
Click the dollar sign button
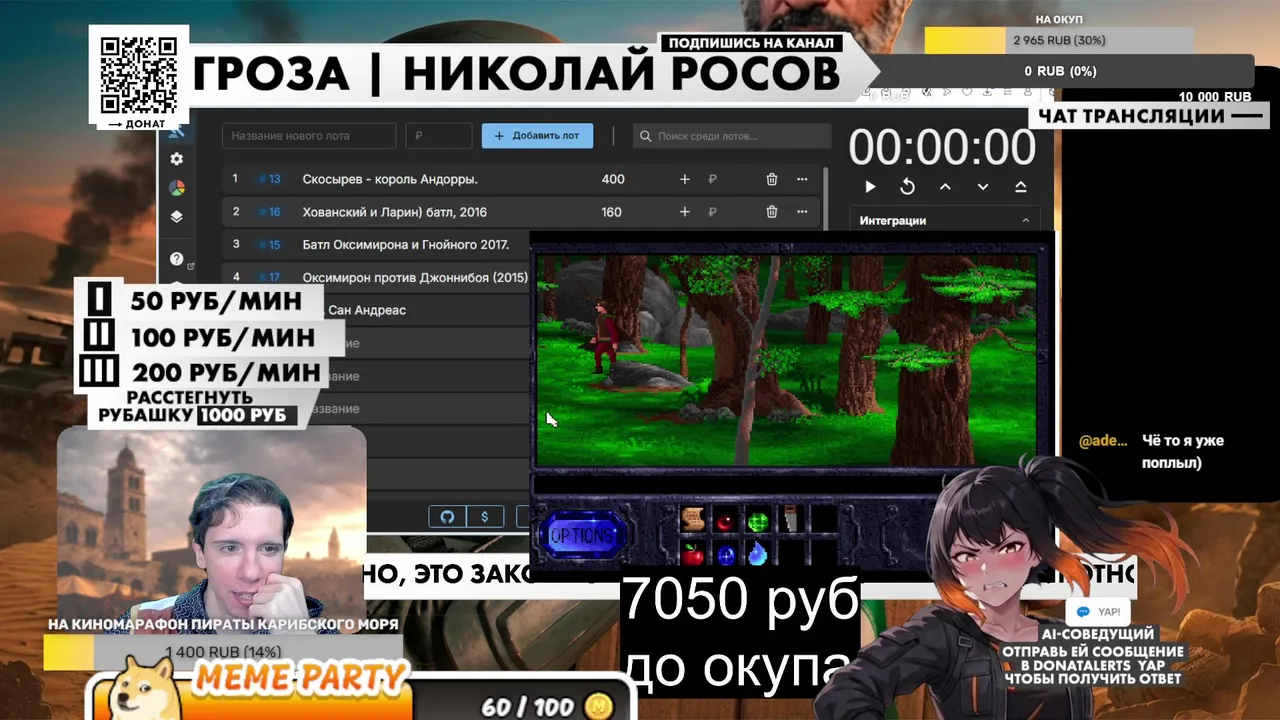click(485, 517)
